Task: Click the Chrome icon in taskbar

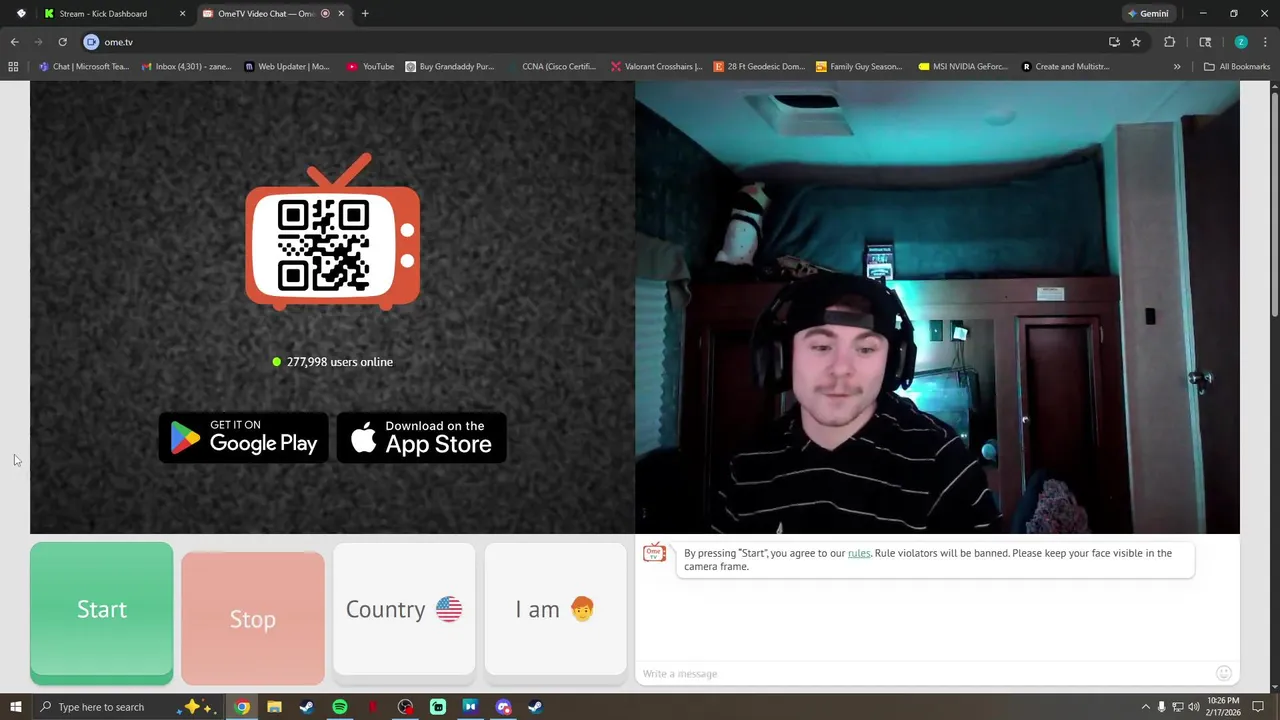Action: (242, 707)
